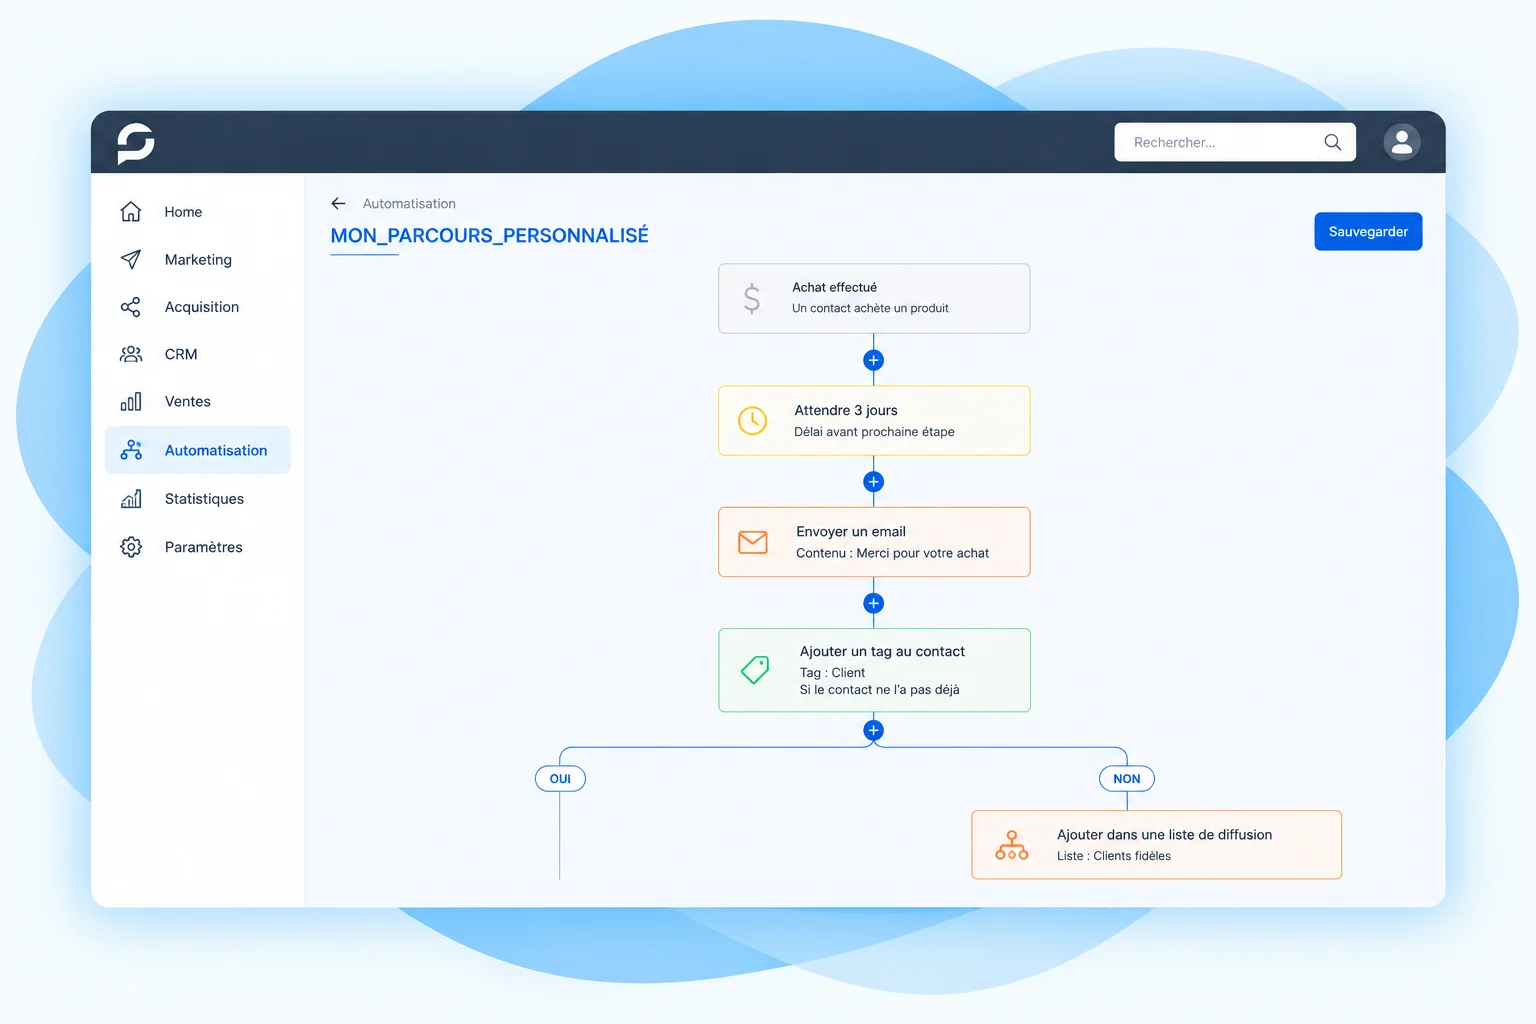Viewport: 1536px width, 1024px height.
Task: Open the CRM section
Action: click(x=198, y=354)
